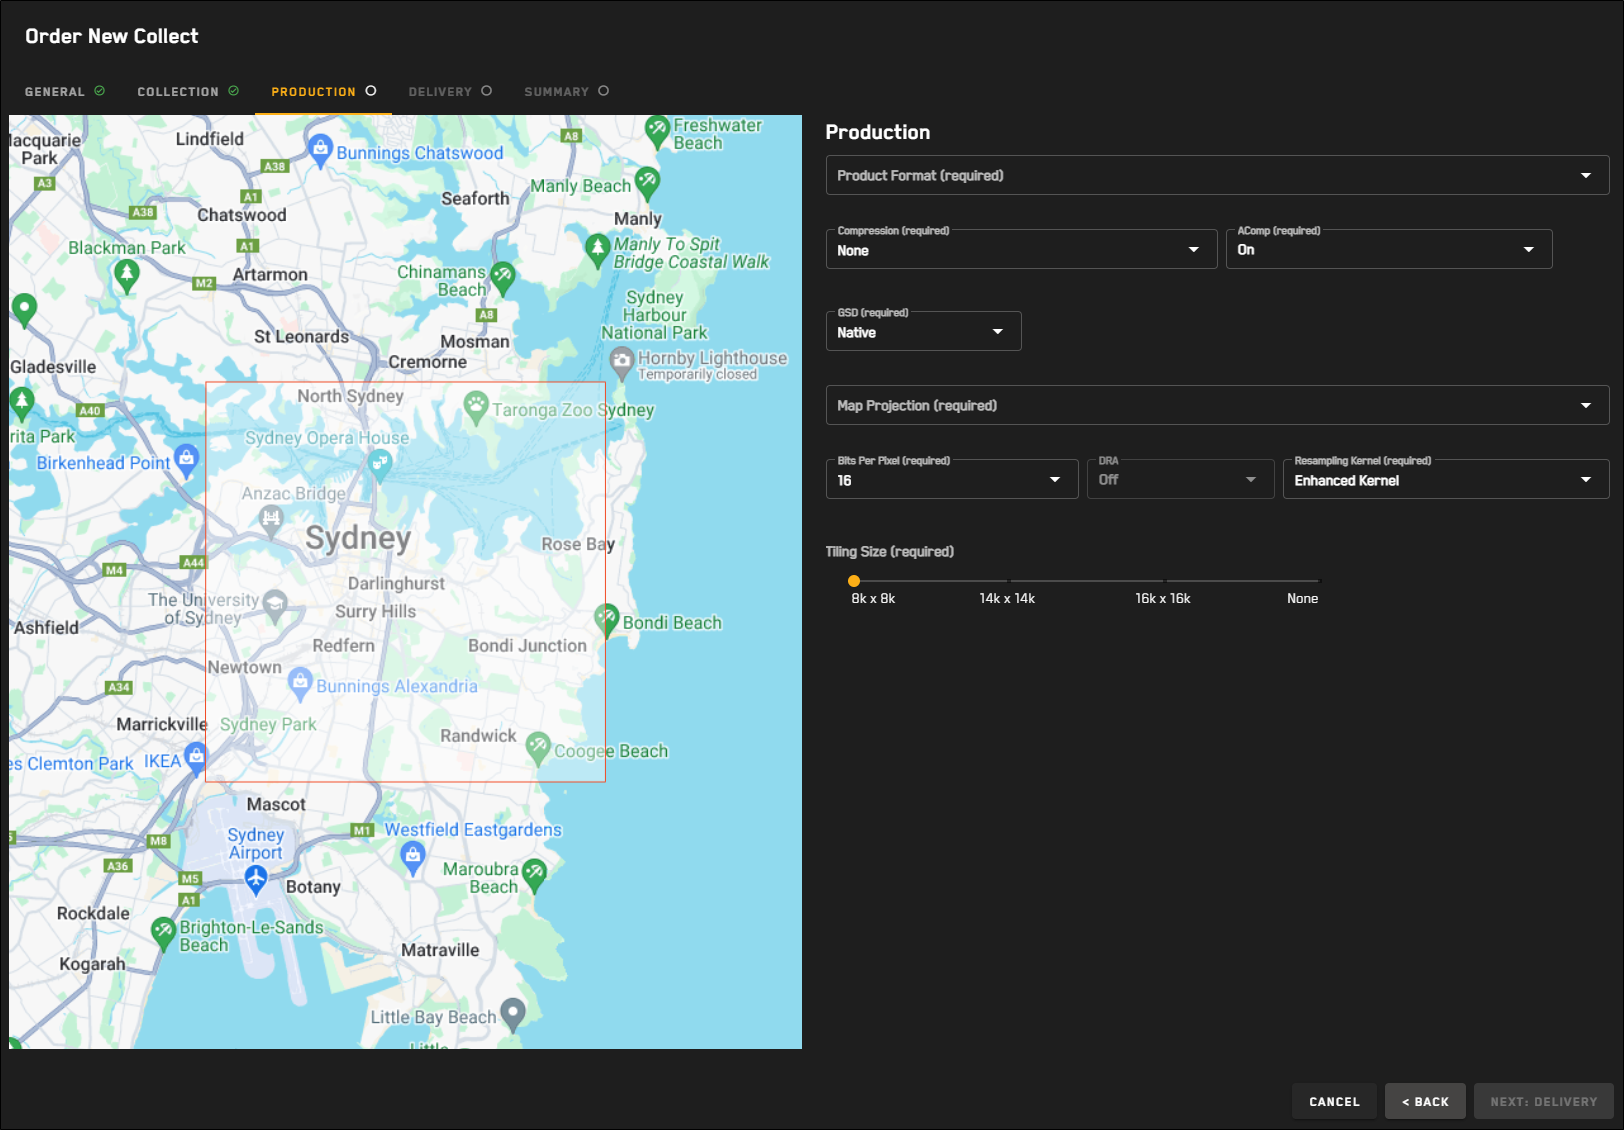The height and width of the screenshot is (1130, 1624).
Task: Click the Blackman Park tree marker
Action: pos(126,273)
